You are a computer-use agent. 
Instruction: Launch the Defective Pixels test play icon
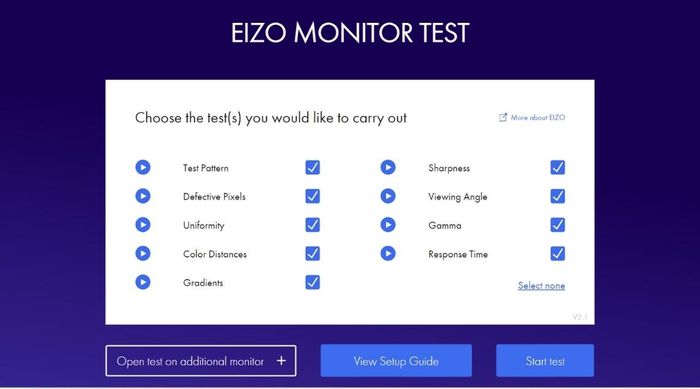pos(143,196)
